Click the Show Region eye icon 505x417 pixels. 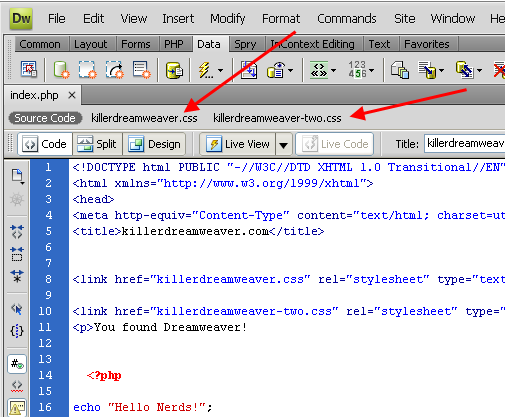click(275, 70)
